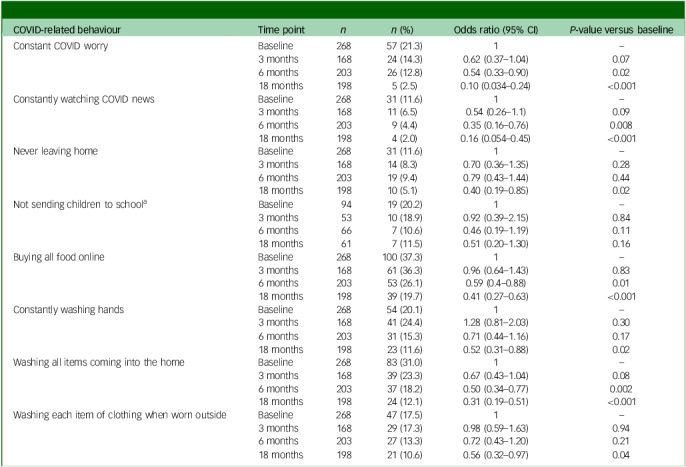Select the P-value versus baseline header
686x467 pixels.
click(621, 30)
